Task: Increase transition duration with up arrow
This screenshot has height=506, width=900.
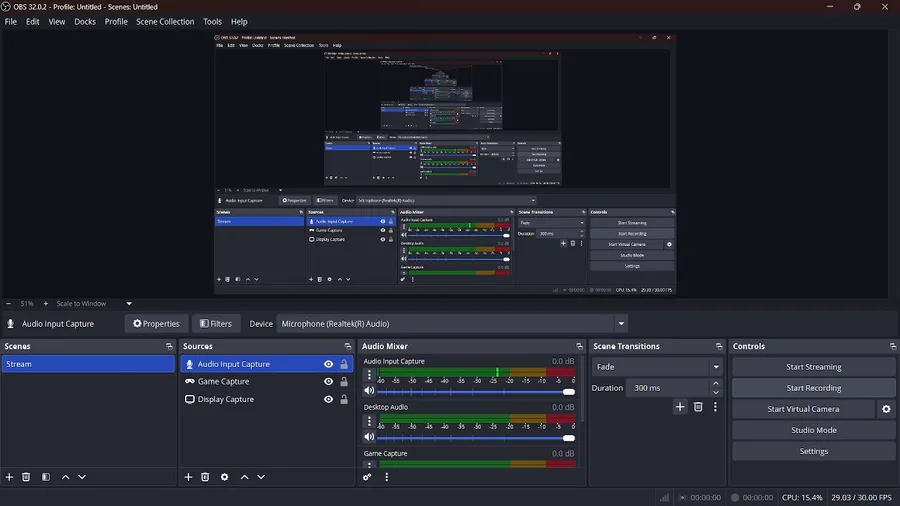Action: pyautogui.click(x=716, y=383)
